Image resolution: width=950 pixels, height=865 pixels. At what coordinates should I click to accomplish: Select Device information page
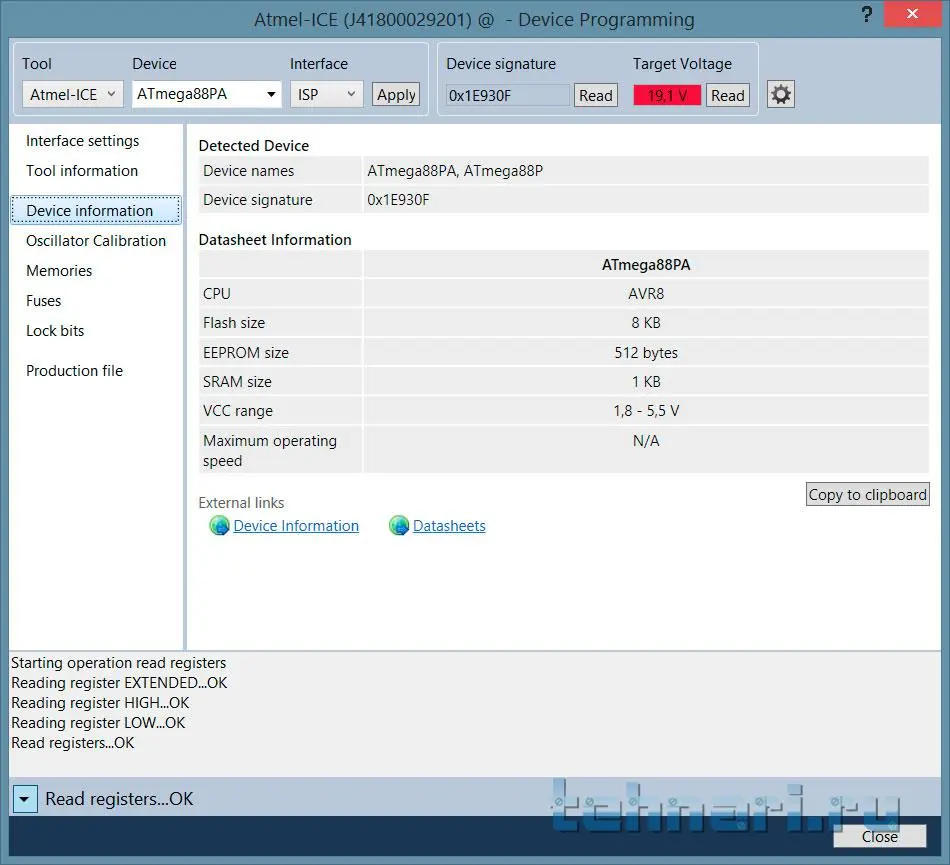[96, 210]
